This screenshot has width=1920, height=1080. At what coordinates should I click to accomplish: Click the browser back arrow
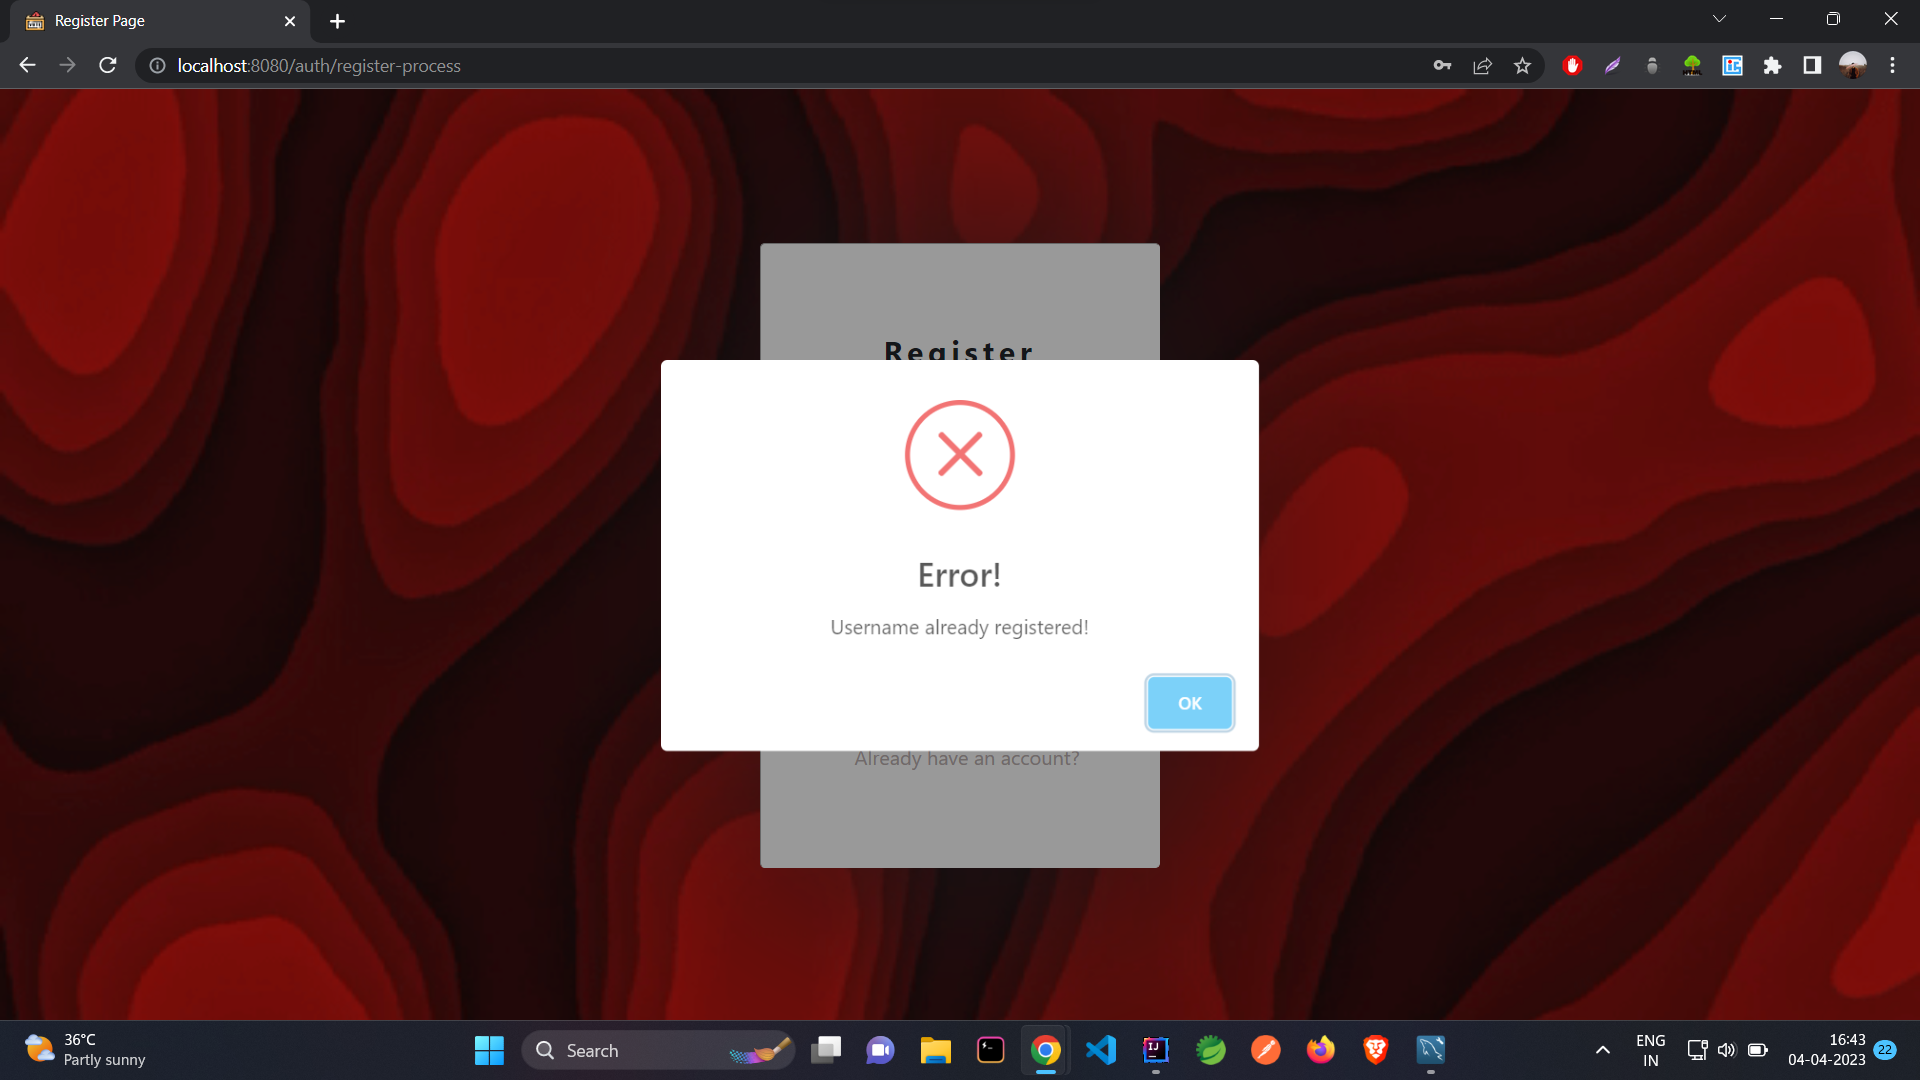pos(27,65)
